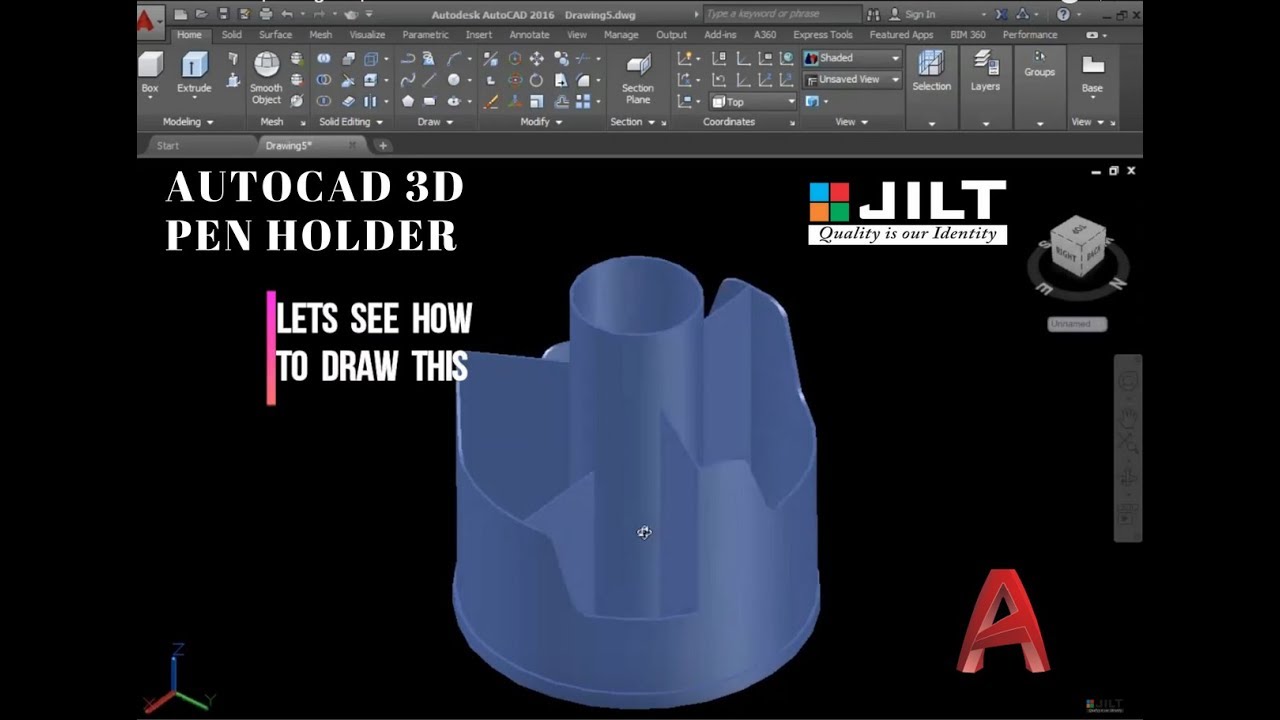Click the Presspull icon in Modeling panel
Screen dimensions: 1280x720
pyautogui.click(x=232, y=80)
